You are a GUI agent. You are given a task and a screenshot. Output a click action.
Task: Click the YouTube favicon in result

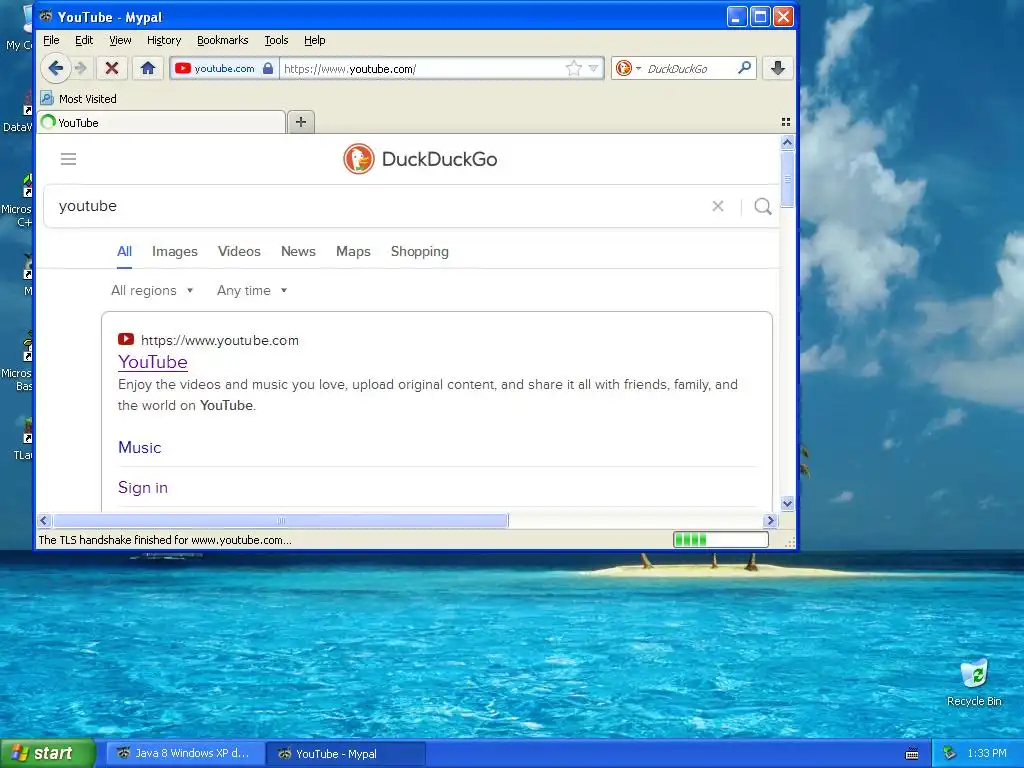click(125, 340)
